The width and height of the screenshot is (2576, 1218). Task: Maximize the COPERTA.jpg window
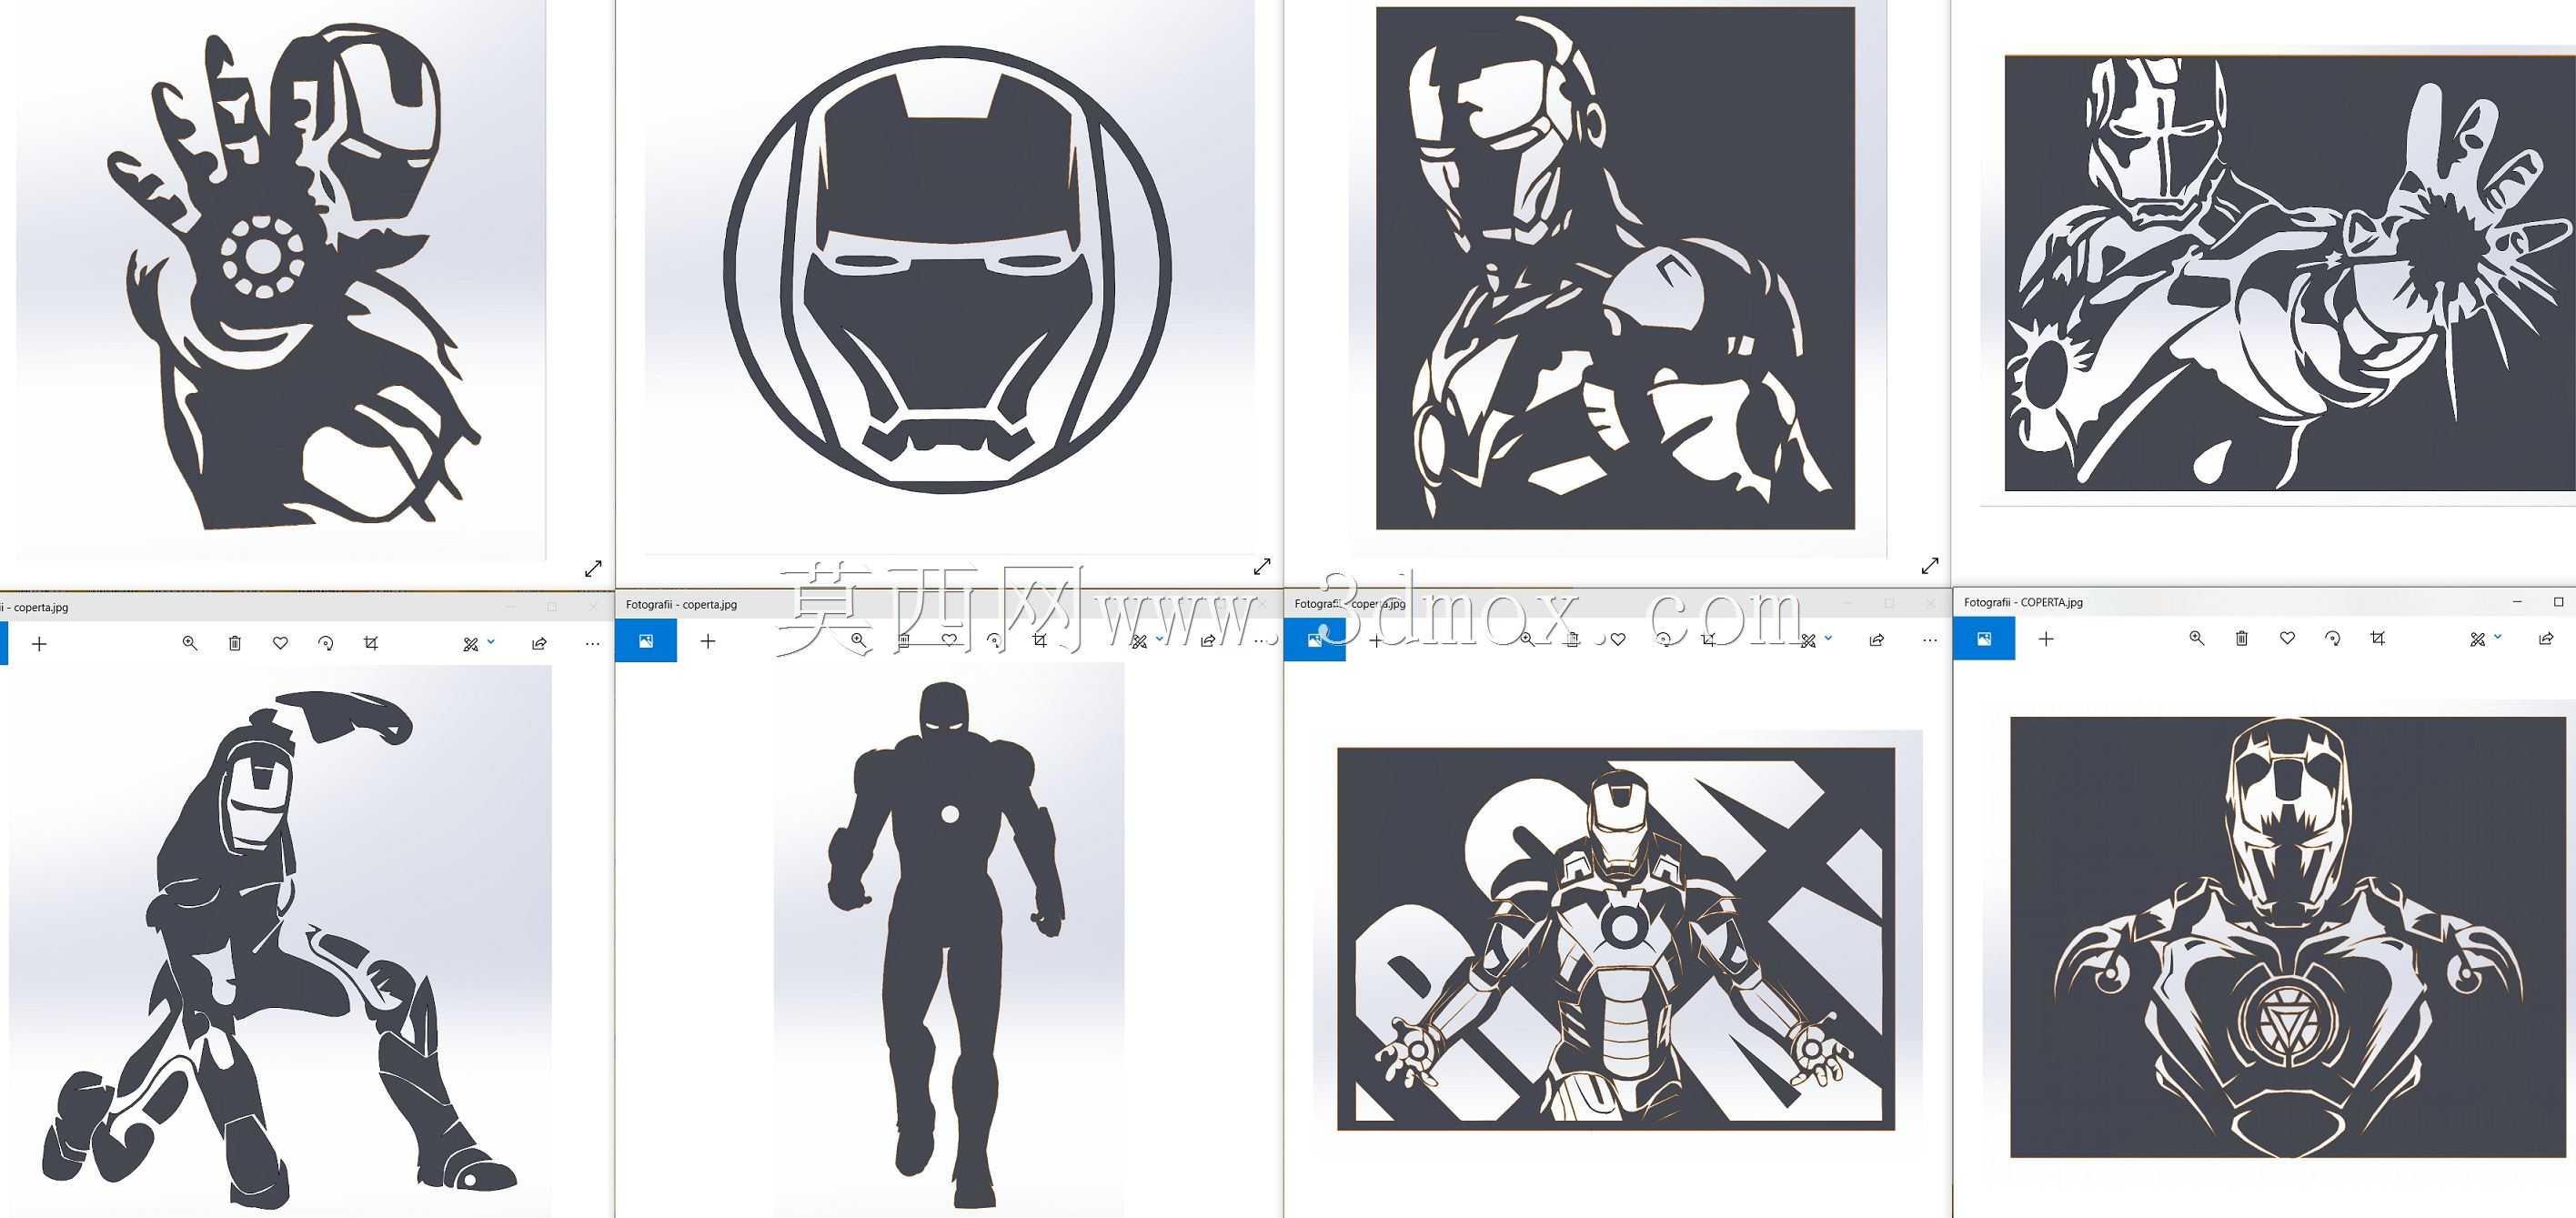(2559, 602)
